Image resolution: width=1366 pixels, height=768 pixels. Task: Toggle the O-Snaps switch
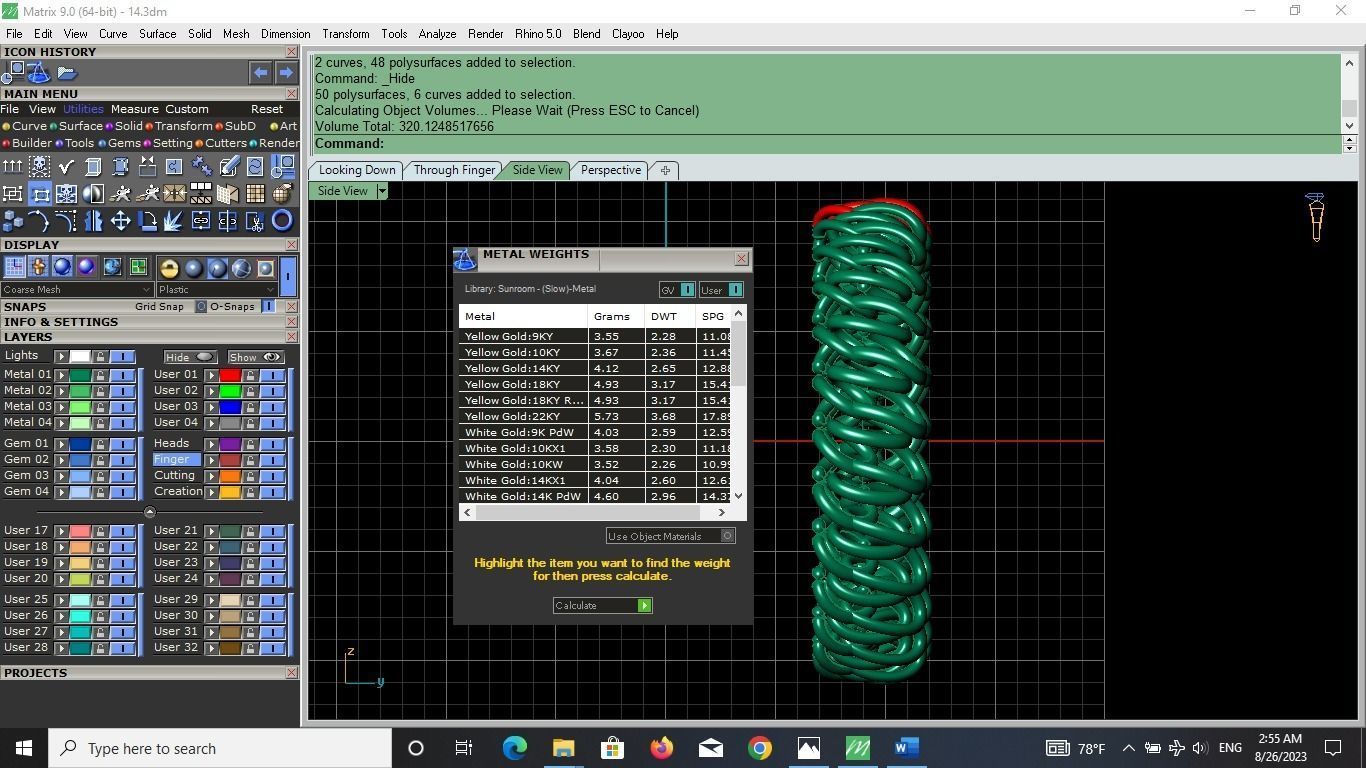pos(268,306)
